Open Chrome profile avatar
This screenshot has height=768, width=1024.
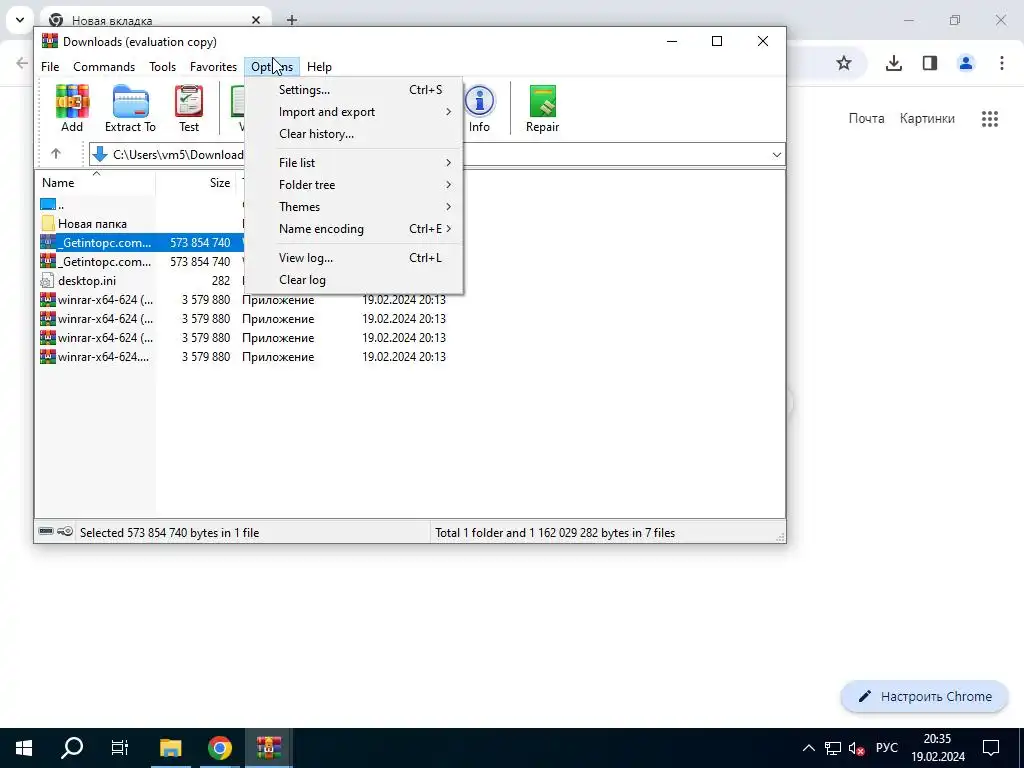point(966,63)
